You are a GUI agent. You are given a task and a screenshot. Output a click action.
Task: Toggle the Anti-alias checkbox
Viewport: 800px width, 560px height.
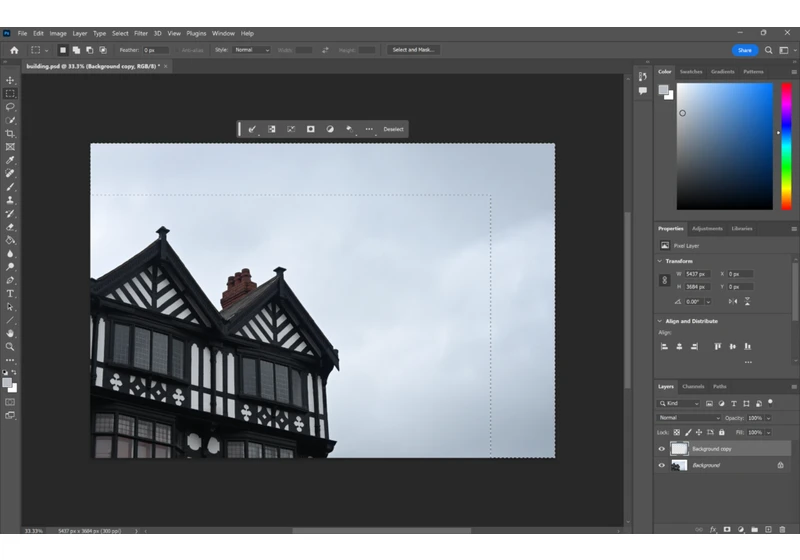pos(178,50)
